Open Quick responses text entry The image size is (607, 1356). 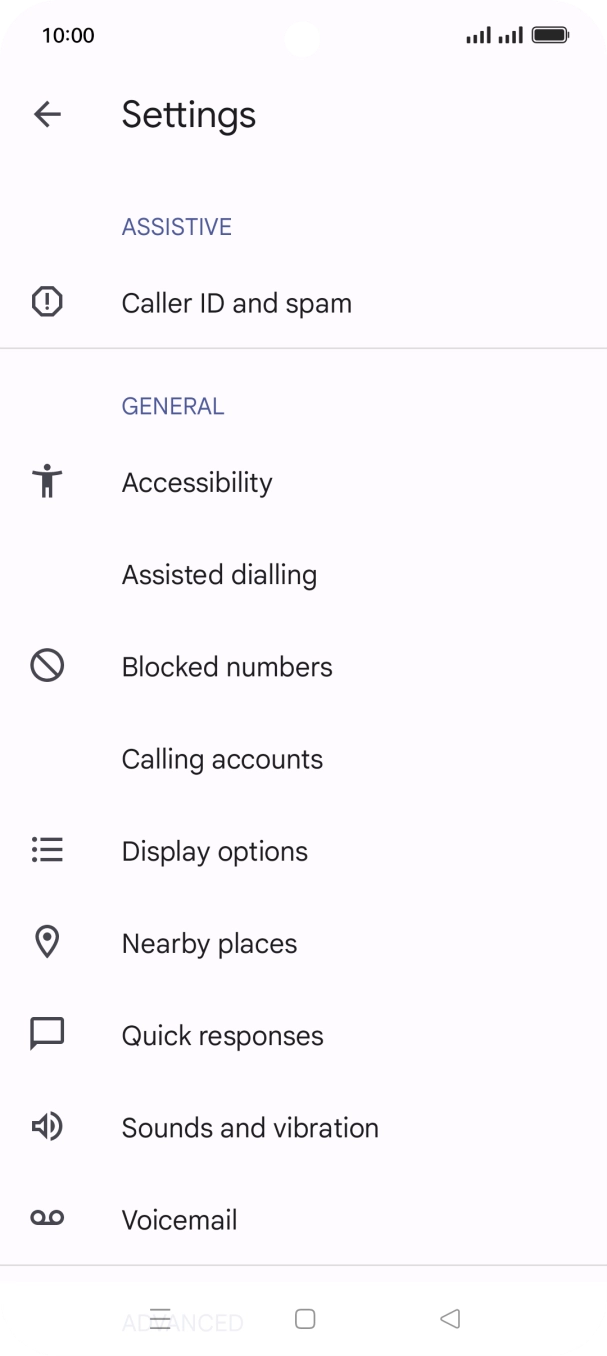[222, 1035]
